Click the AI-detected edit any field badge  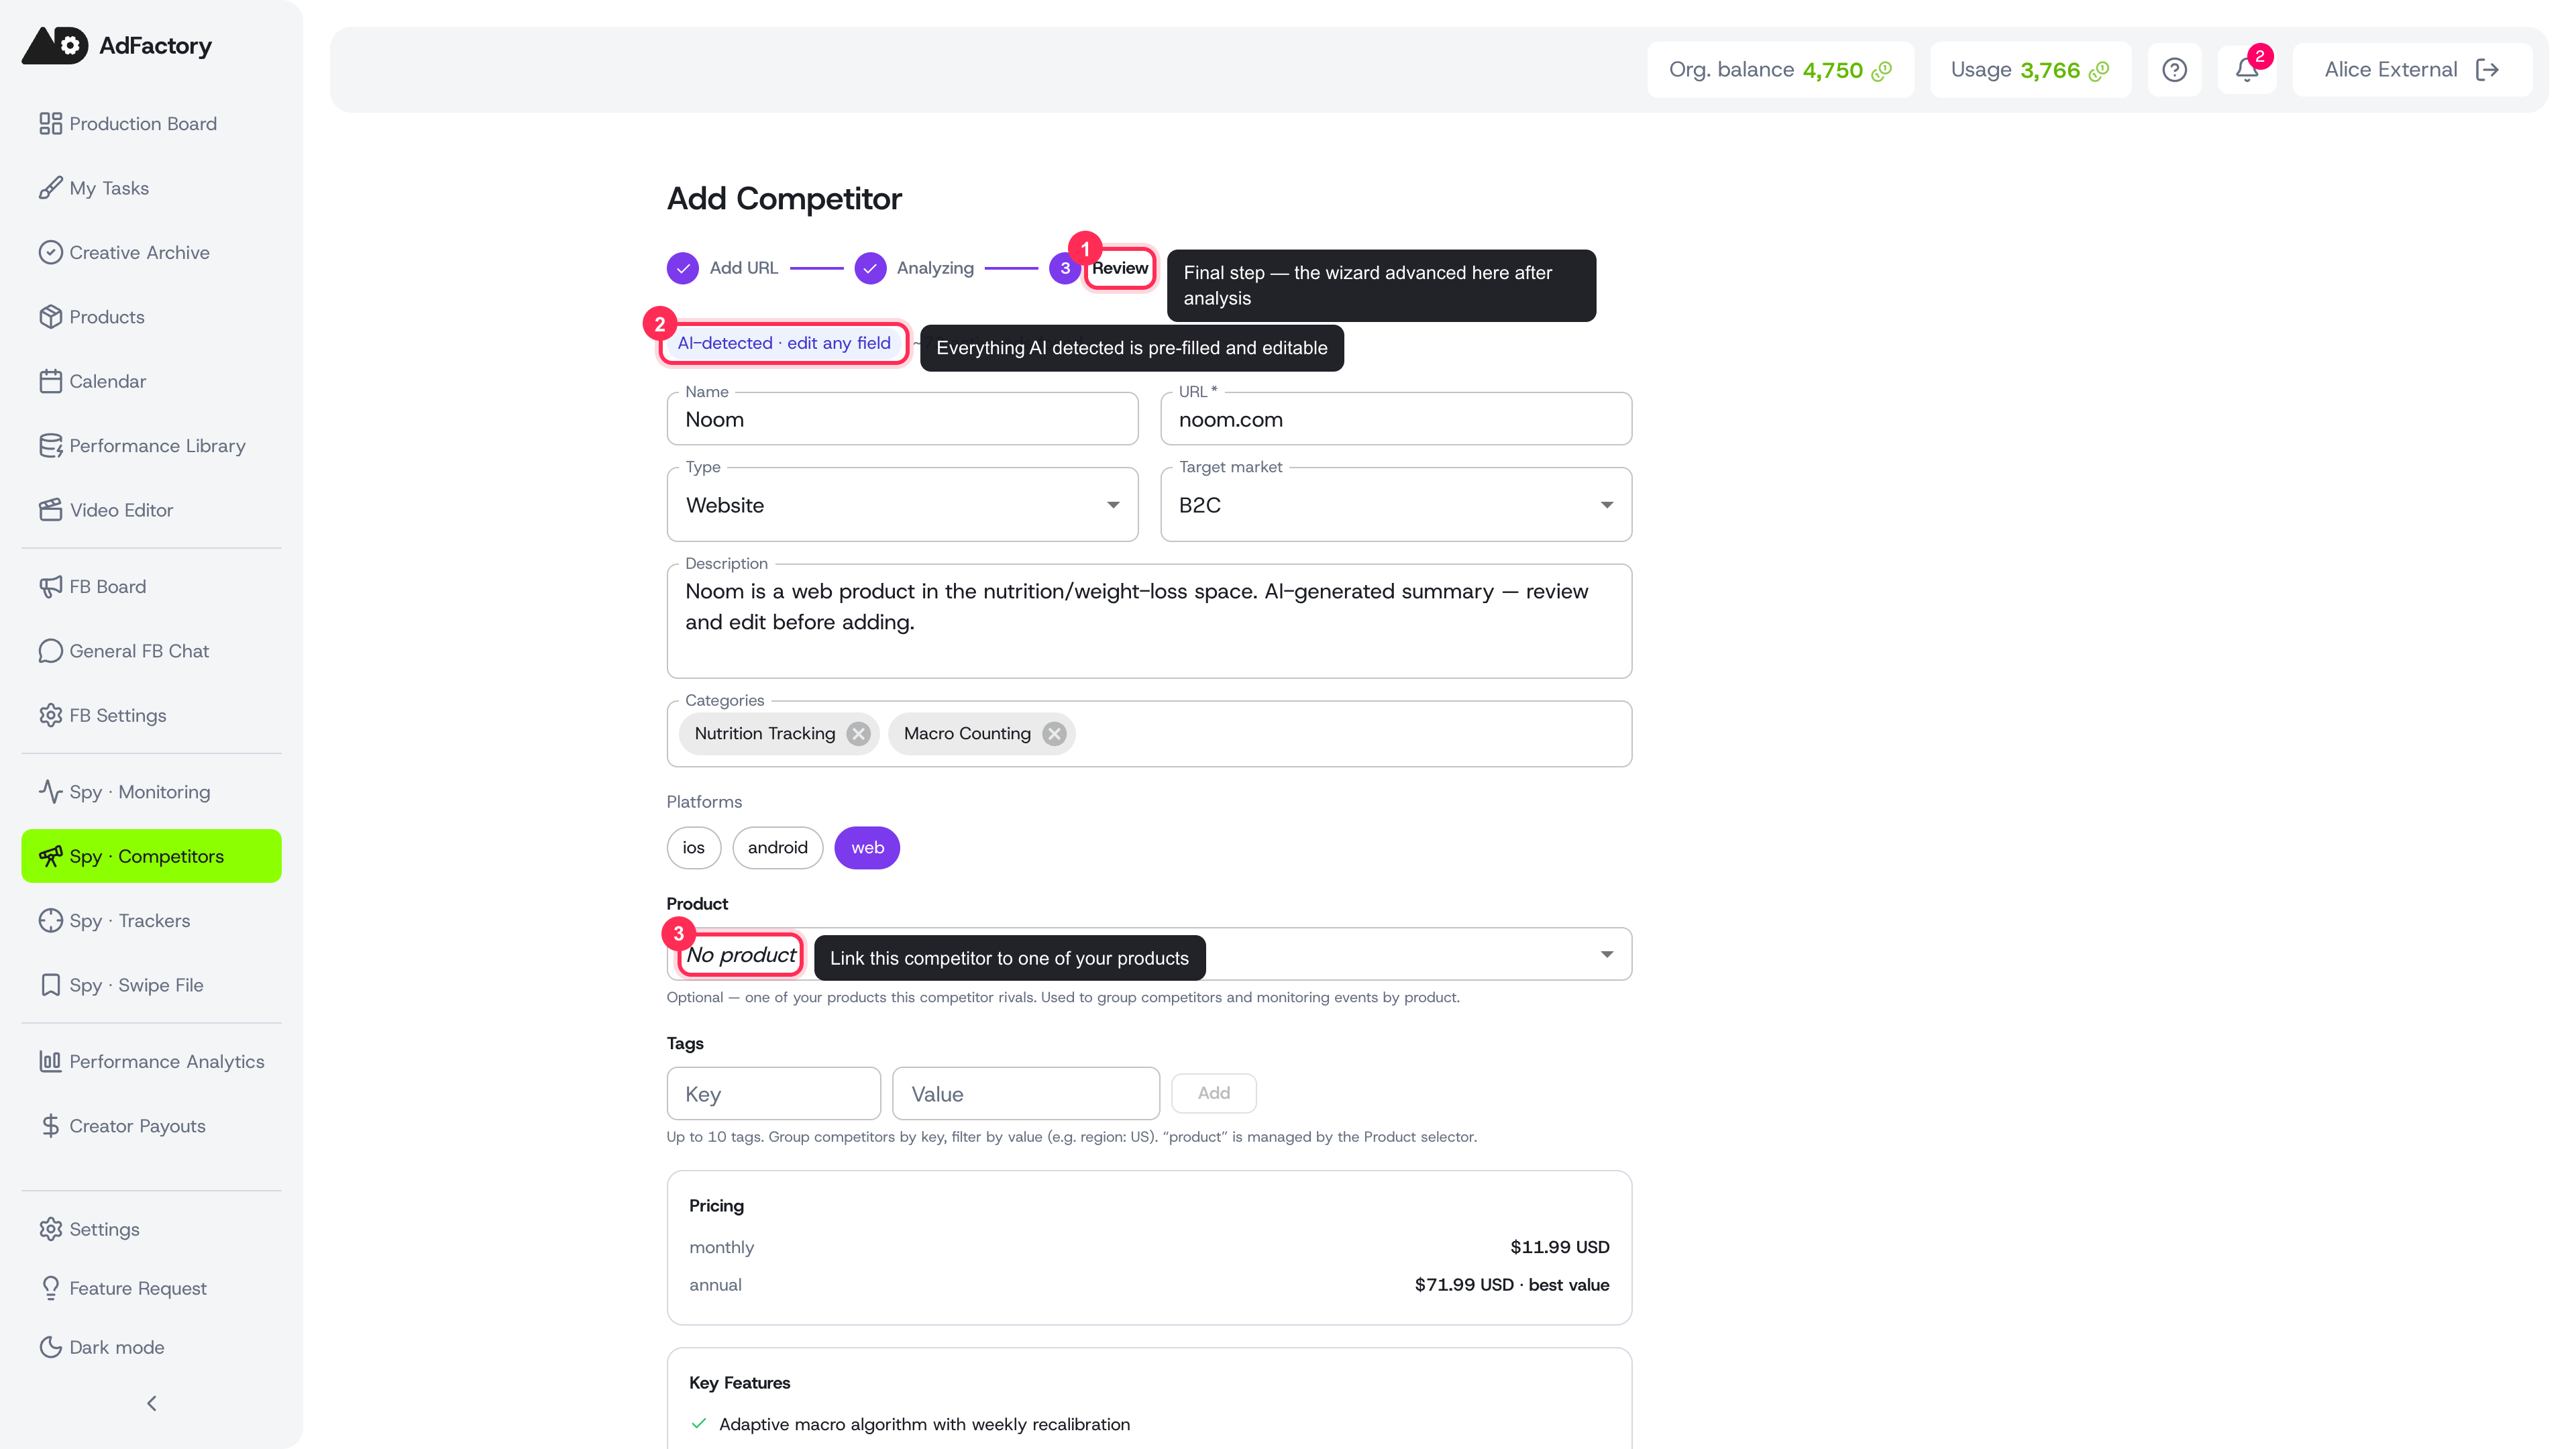[784, 343]
